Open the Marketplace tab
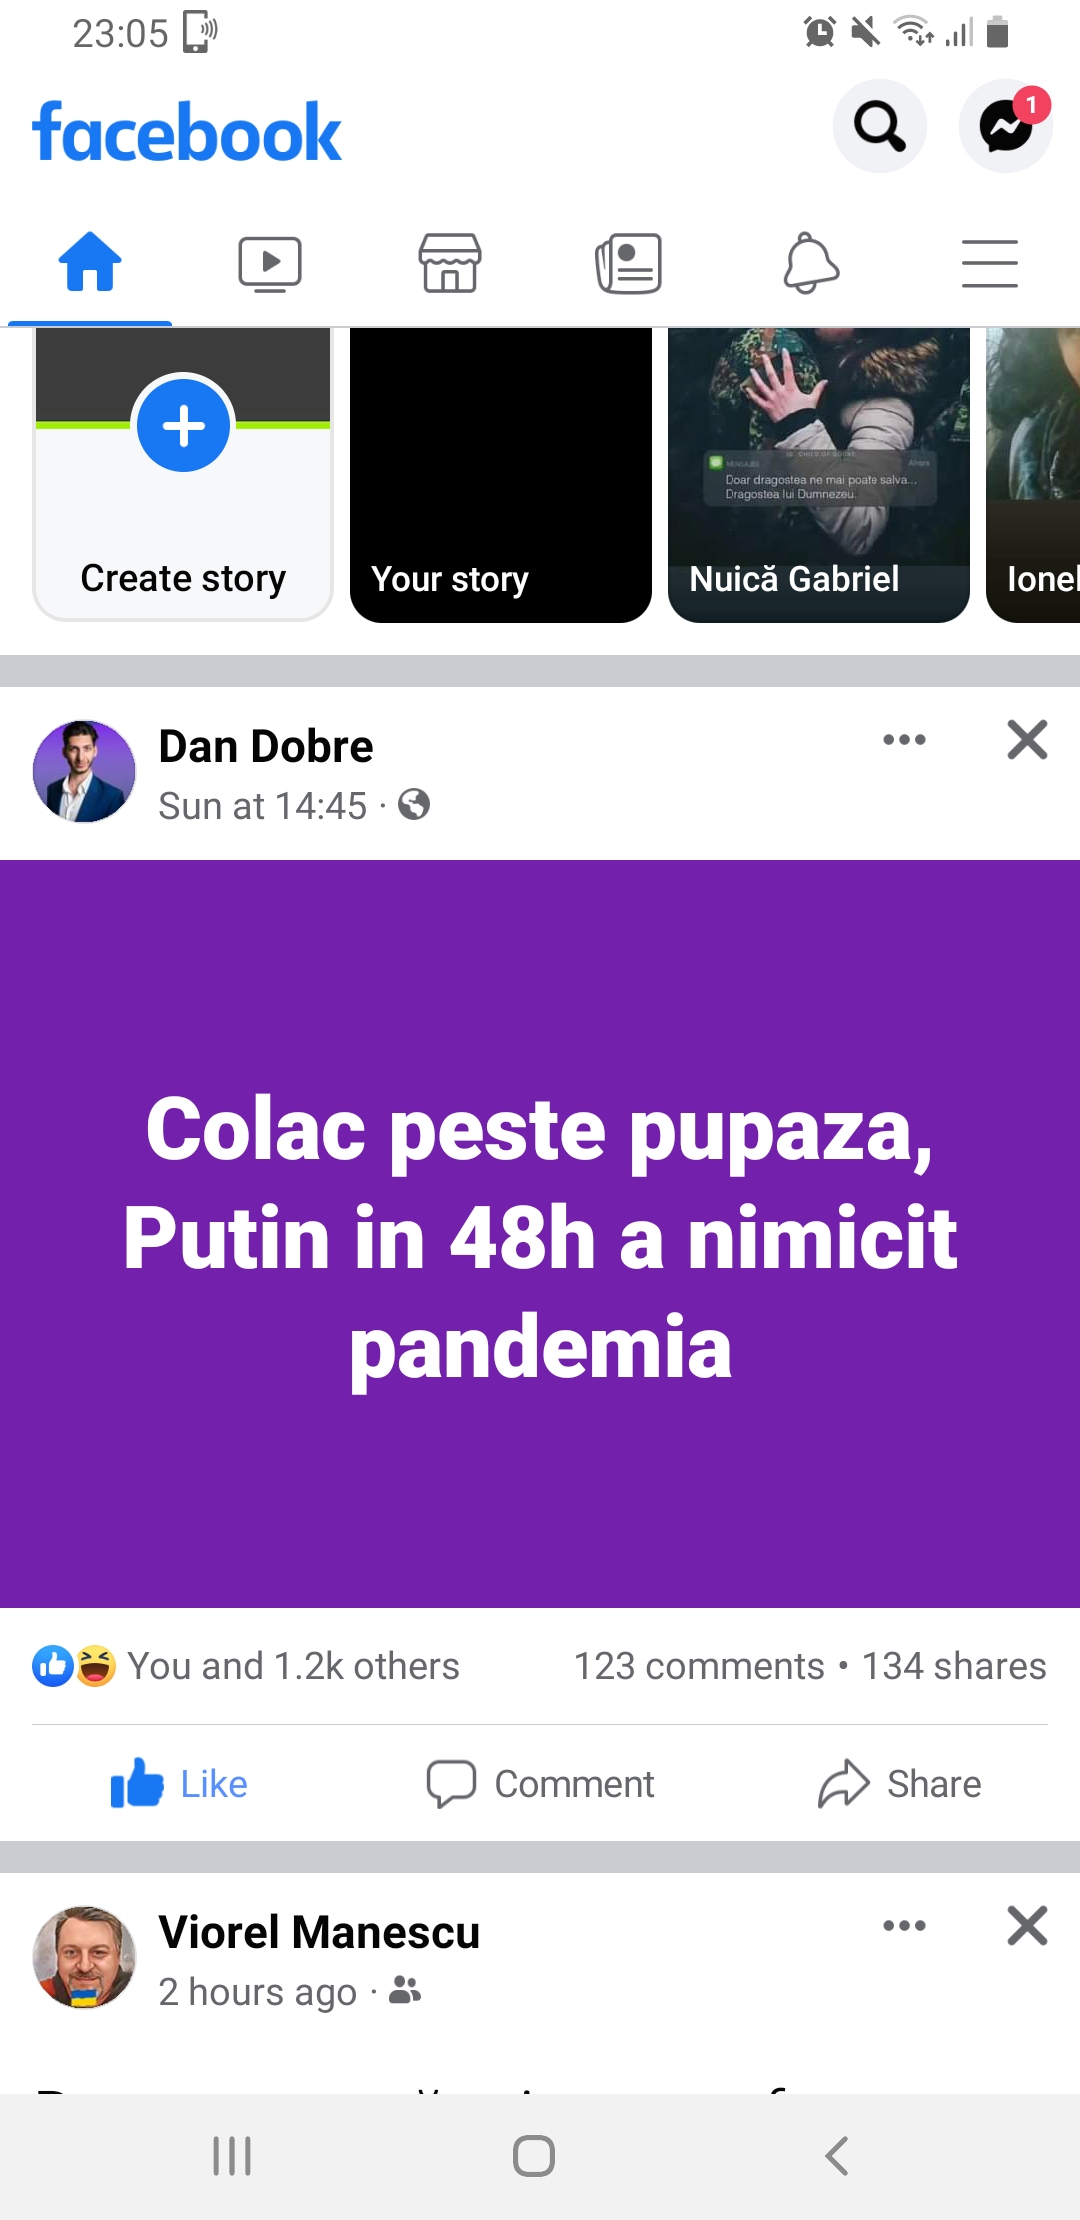The width and height of the screenshot is (1080, 2220). (450, 264)
